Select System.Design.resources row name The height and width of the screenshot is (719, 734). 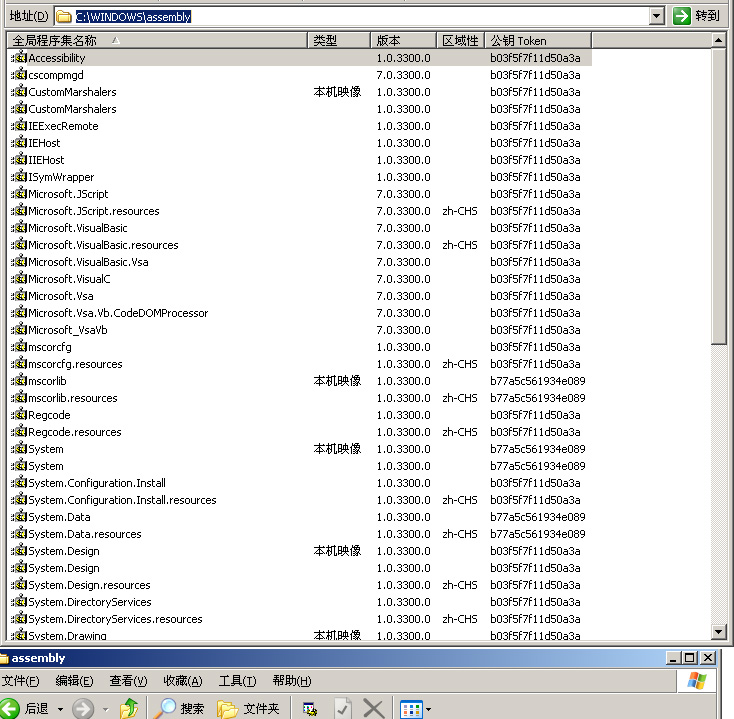point(89,585)
